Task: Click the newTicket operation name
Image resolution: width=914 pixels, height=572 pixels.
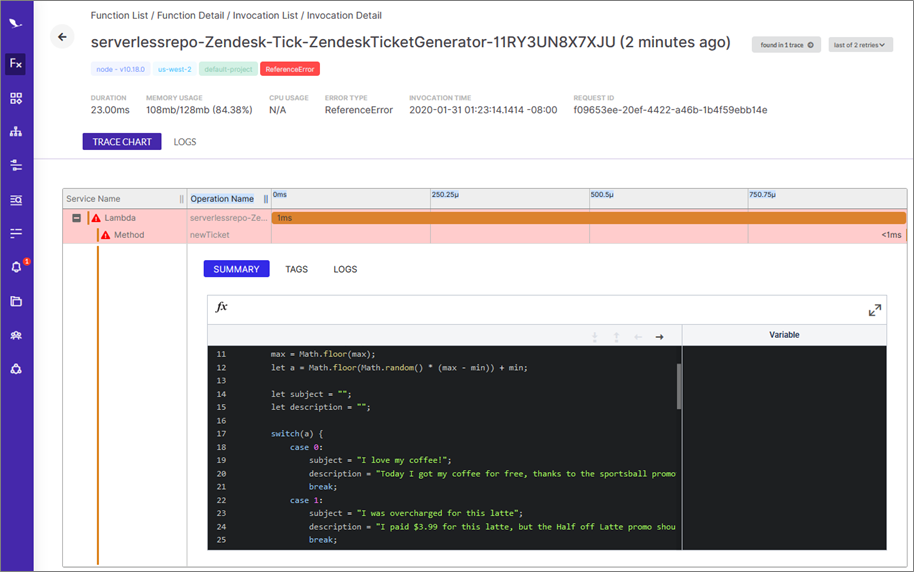Action: point(210,235)
